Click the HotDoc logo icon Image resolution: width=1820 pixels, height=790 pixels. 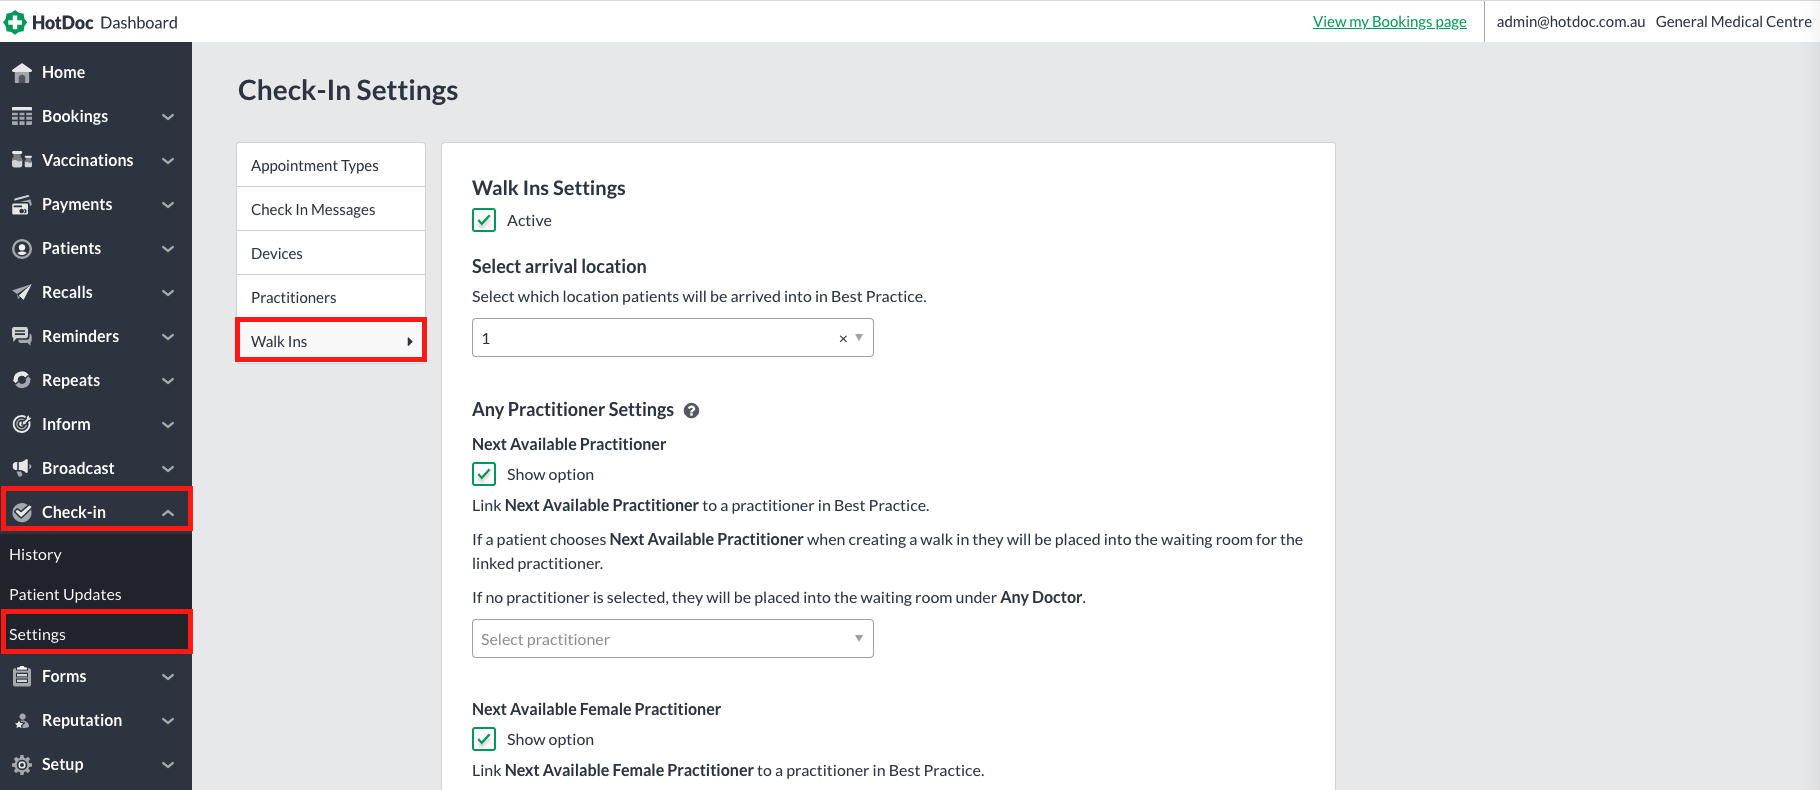pos(15,22)
